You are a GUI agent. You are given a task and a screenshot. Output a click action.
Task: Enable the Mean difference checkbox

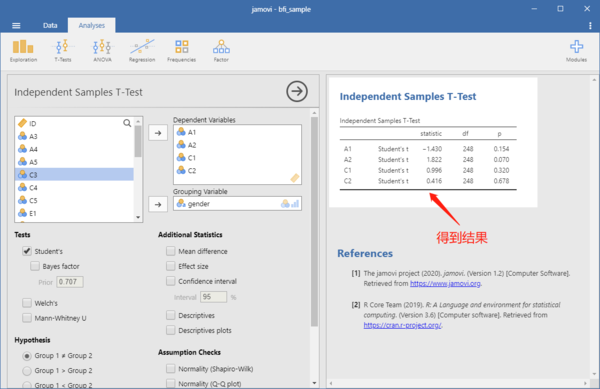[171, 251]
